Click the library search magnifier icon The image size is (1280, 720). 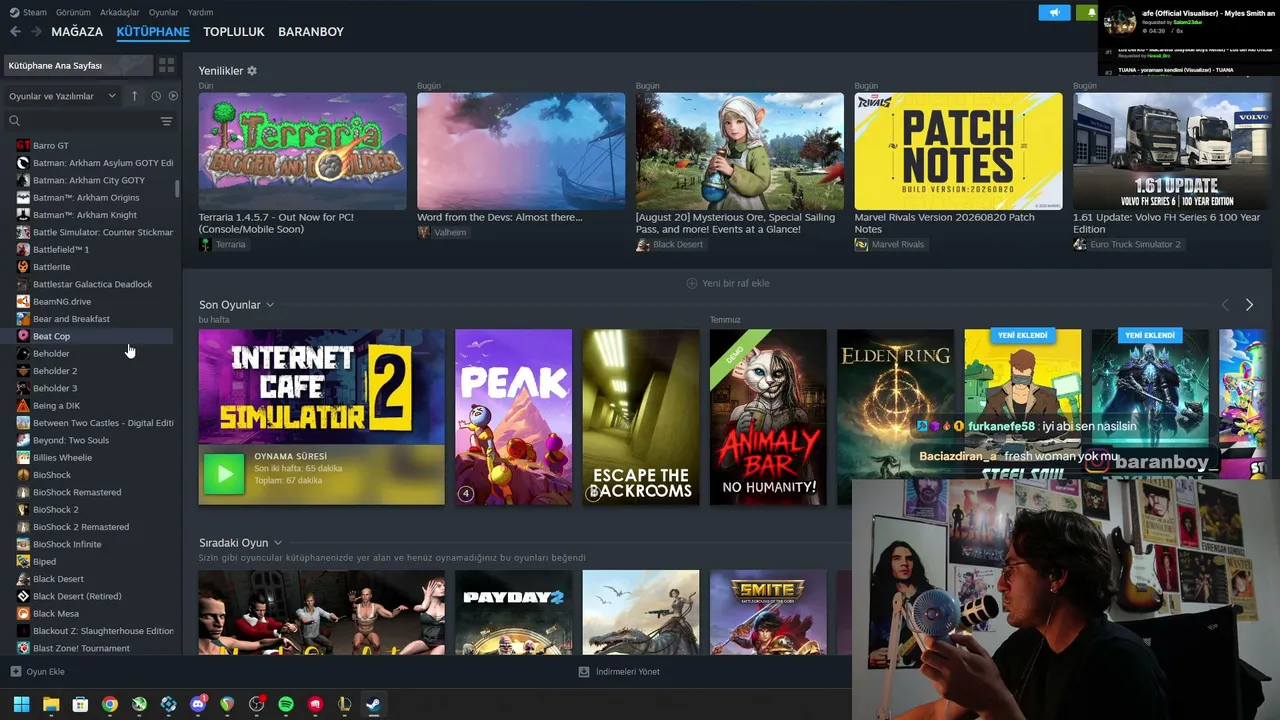(x=15, y=121)
